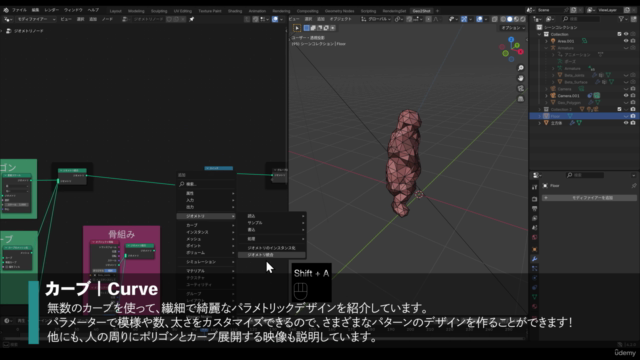
Task: Switch perspective/orthographic view gizmo button
Action: 521,99
